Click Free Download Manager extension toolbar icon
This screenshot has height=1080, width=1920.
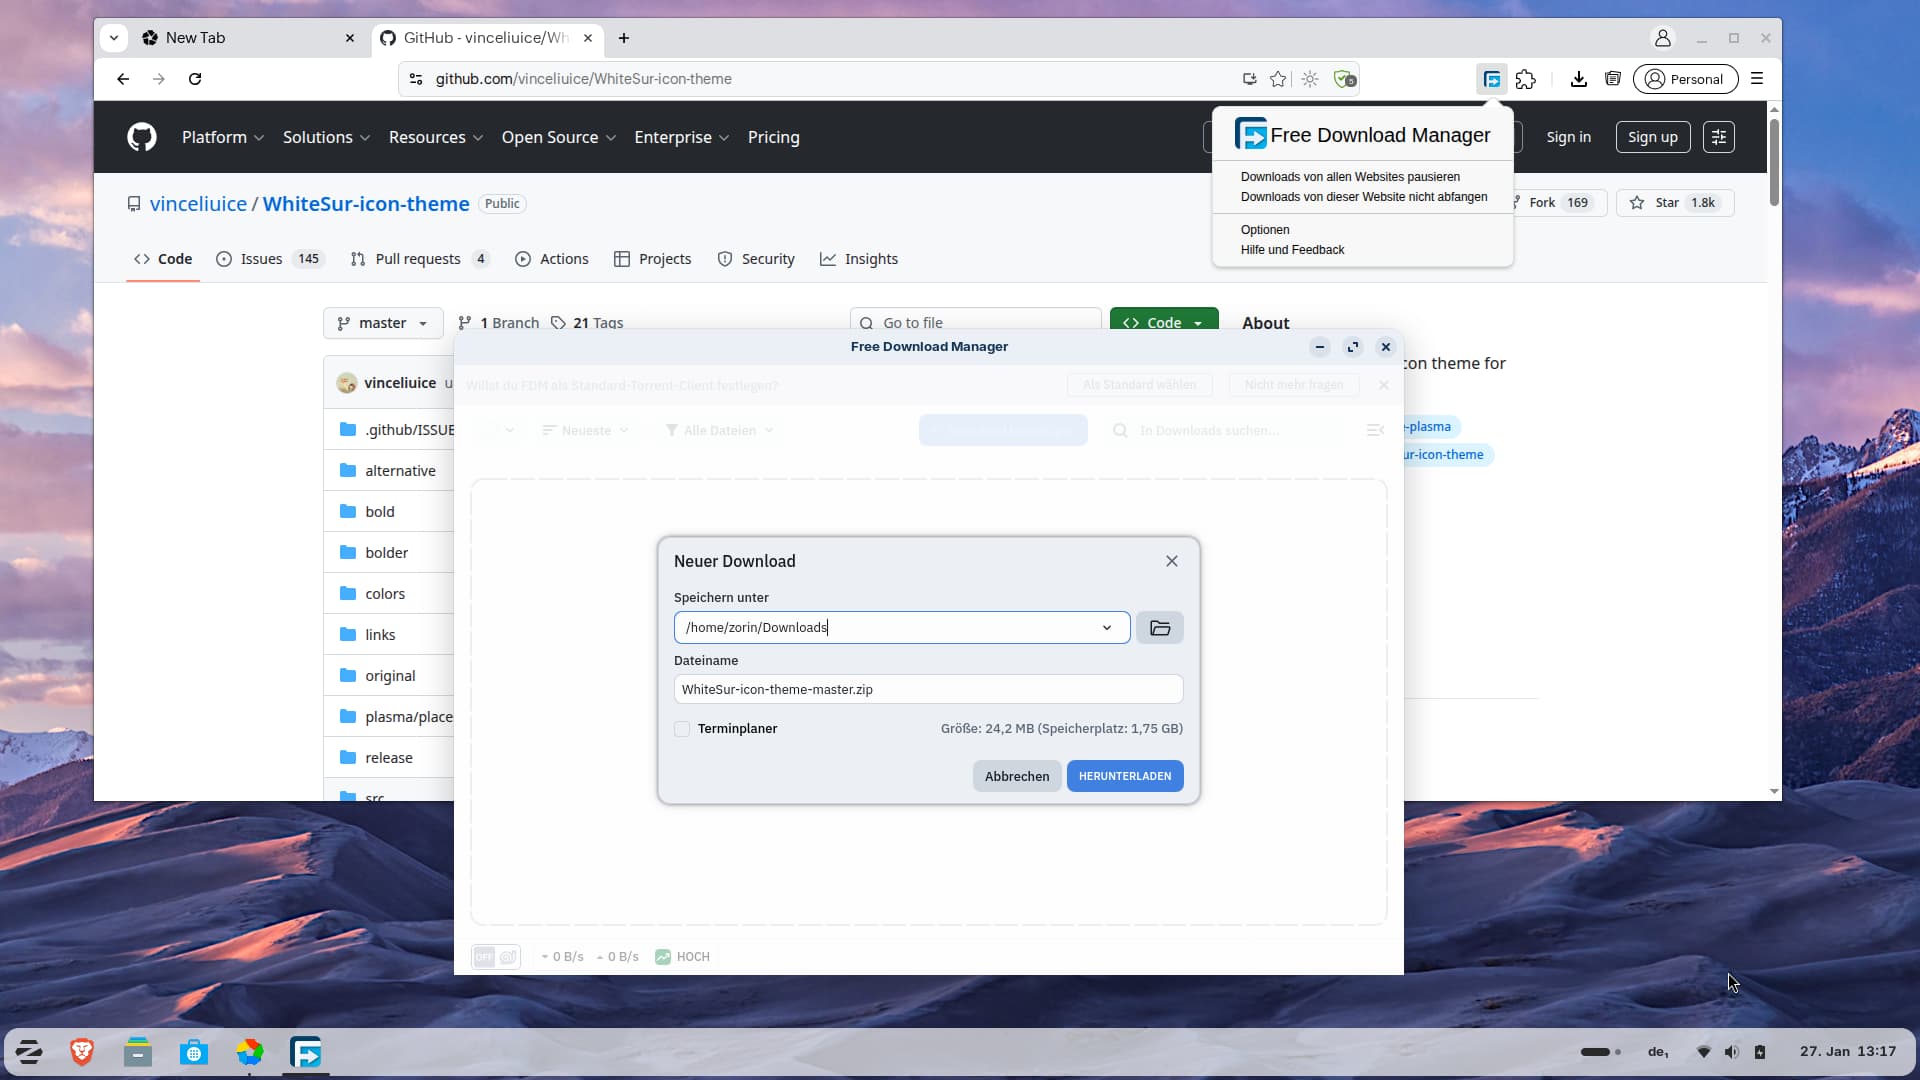[x=1492, y=79]
